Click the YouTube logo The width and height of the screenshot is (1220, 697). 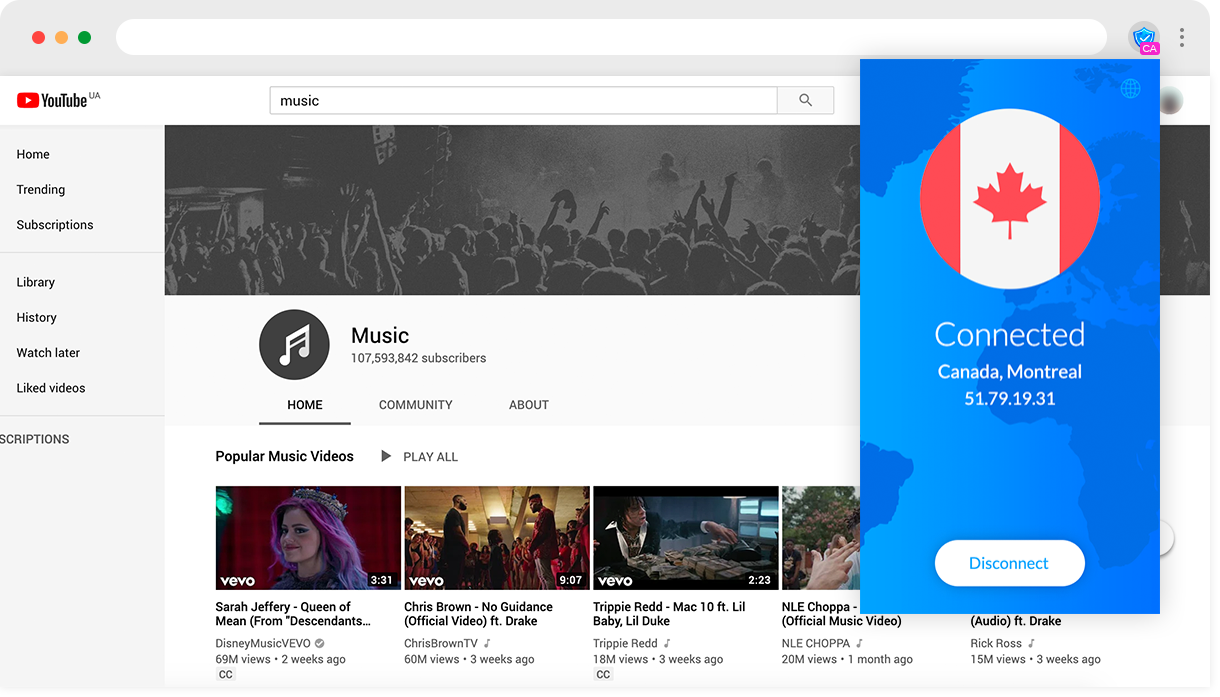point(52,100)
